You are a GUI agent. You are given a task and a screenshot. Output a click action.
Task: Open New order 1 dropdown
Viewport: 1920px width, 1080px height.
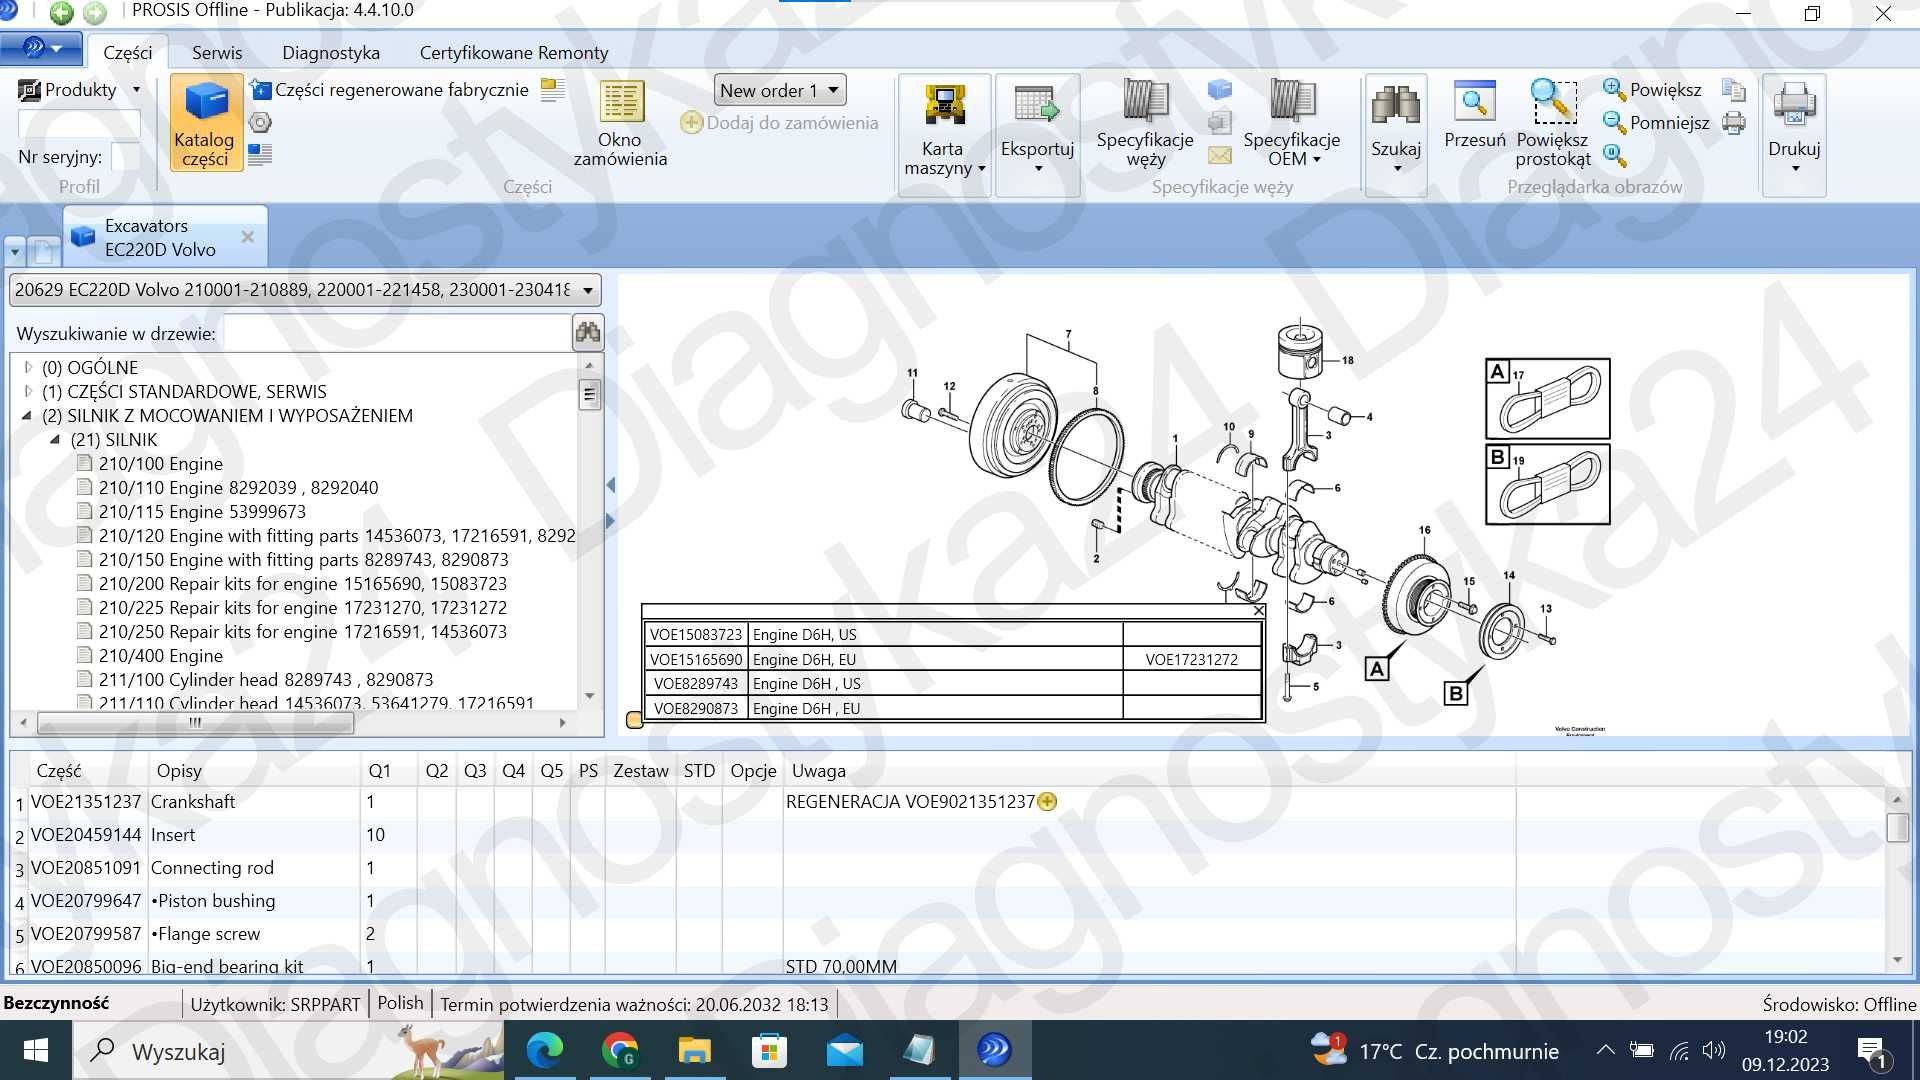pos(780,90)
